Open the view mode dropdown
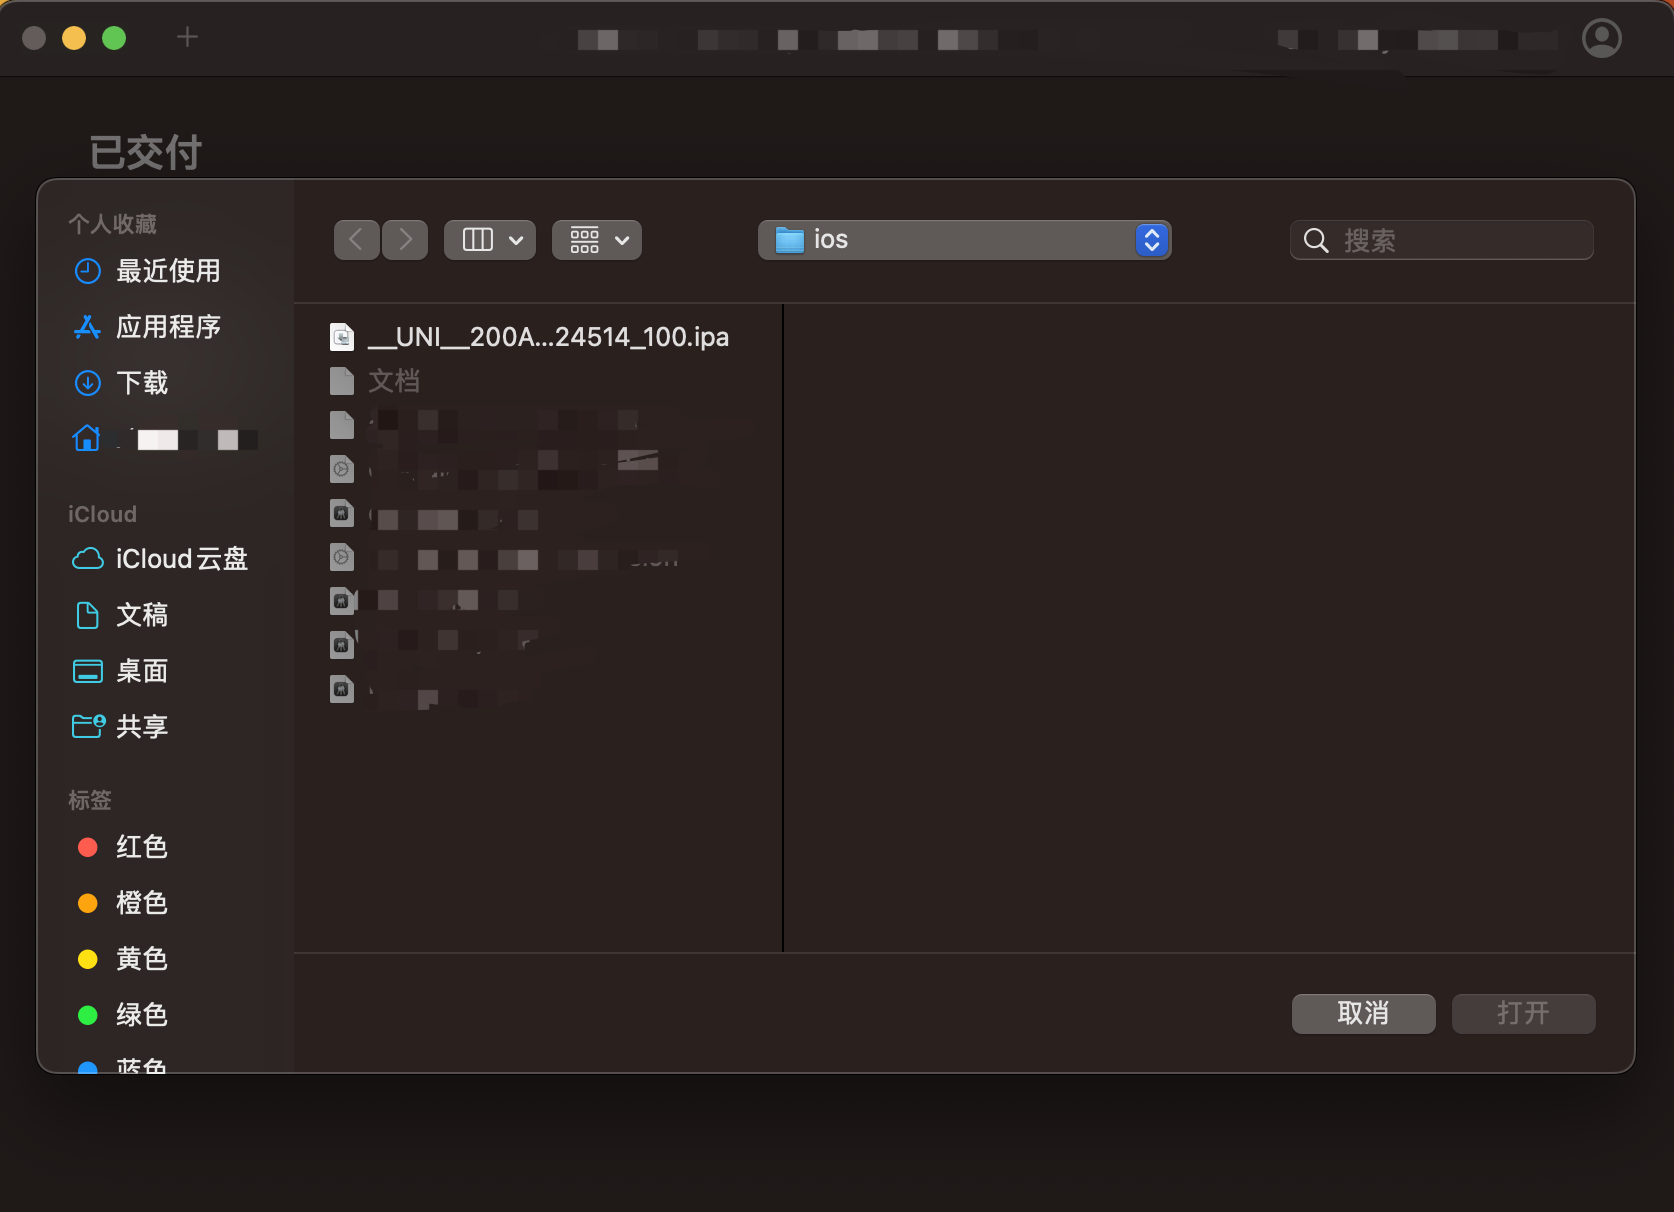Screen dimensions: 1674x1212 coord(489,239)
